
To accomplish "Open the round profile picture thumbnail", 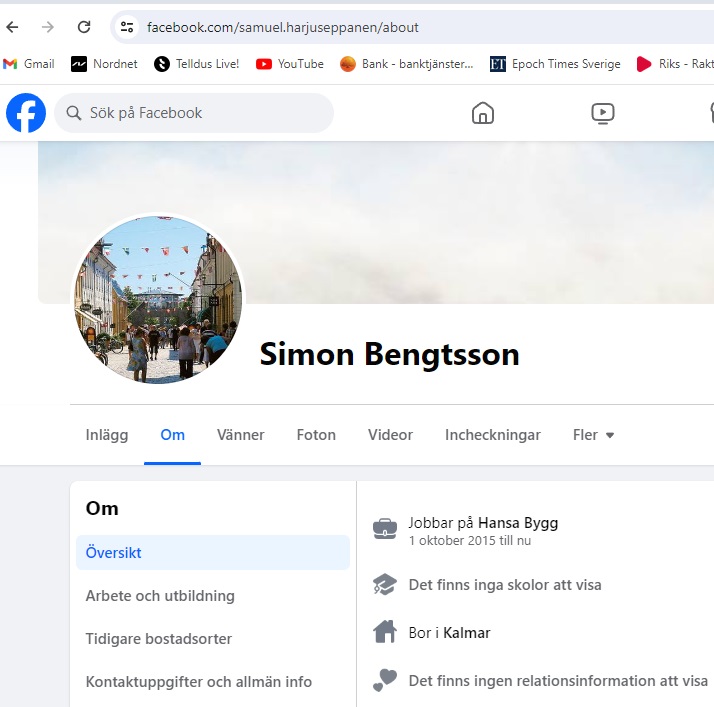I will pyautogui.click(x=158, y=299).
